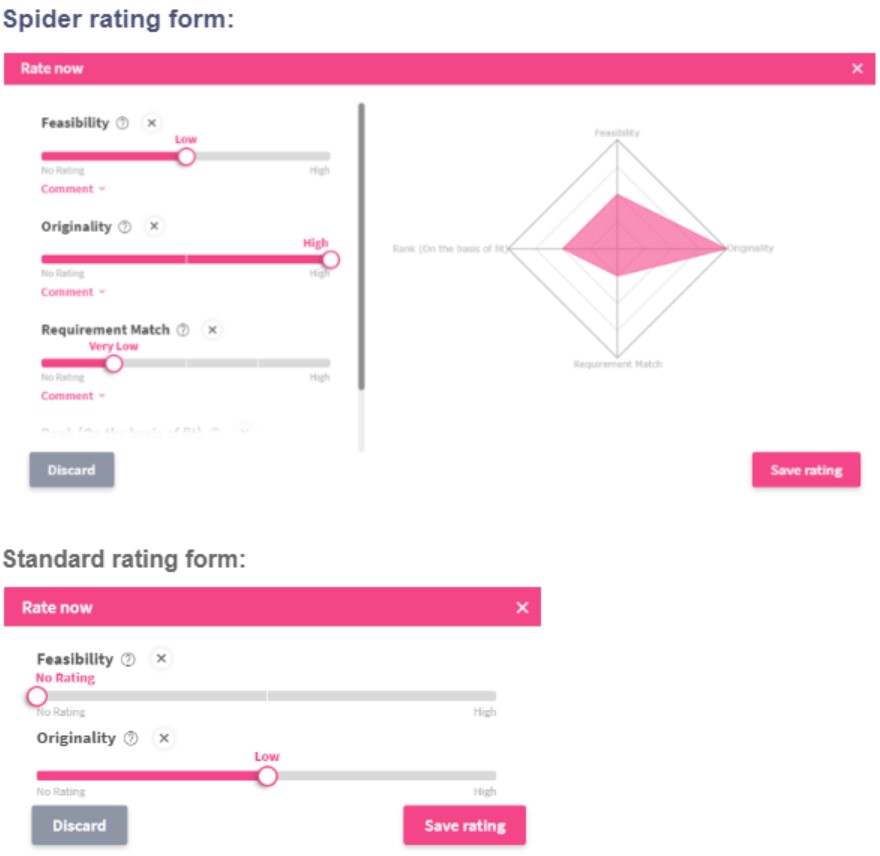Open Originality help icon in spider form
The height and width of the screenshot is (856, 880).
click(x=125, y=227)
